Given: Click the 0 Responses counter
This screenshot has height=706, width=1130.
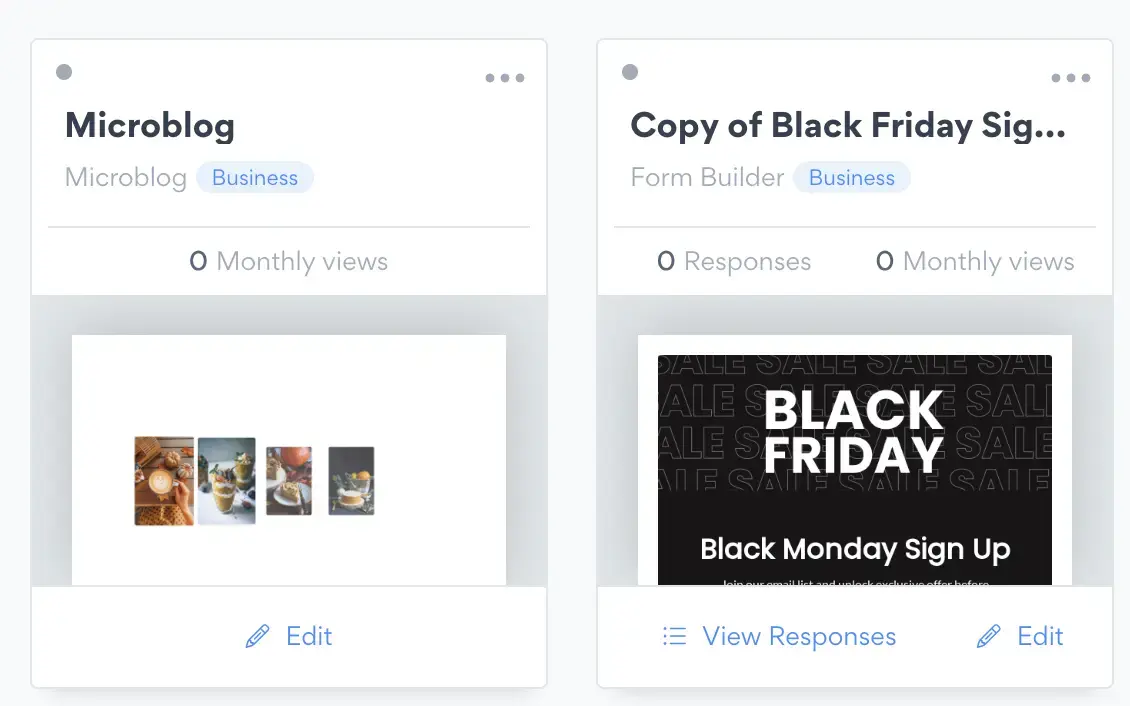Looking at the screenshot, I should point(734,262).
